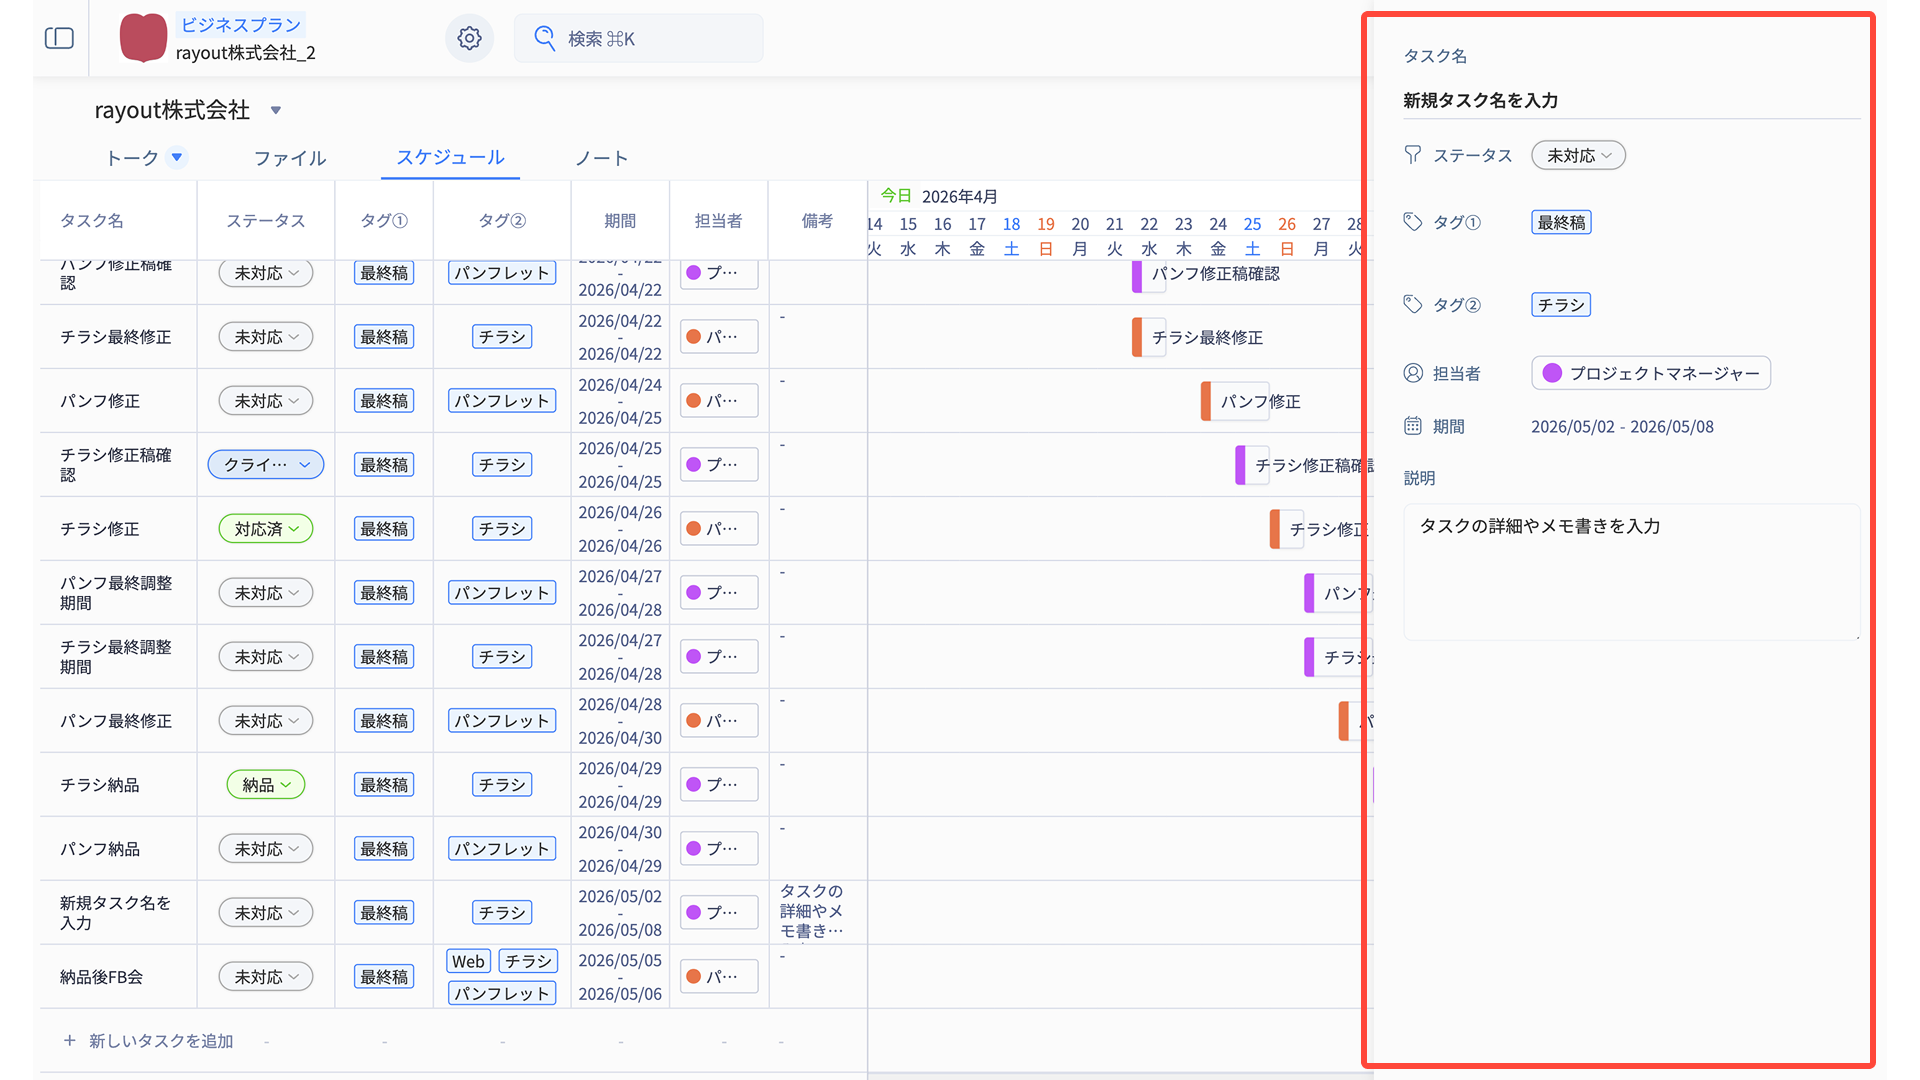This screenshot has height=1080, width=1920.
Task: Open the クライ… status dropdown for チラシ修正稿確認
Action: [266, 465]
